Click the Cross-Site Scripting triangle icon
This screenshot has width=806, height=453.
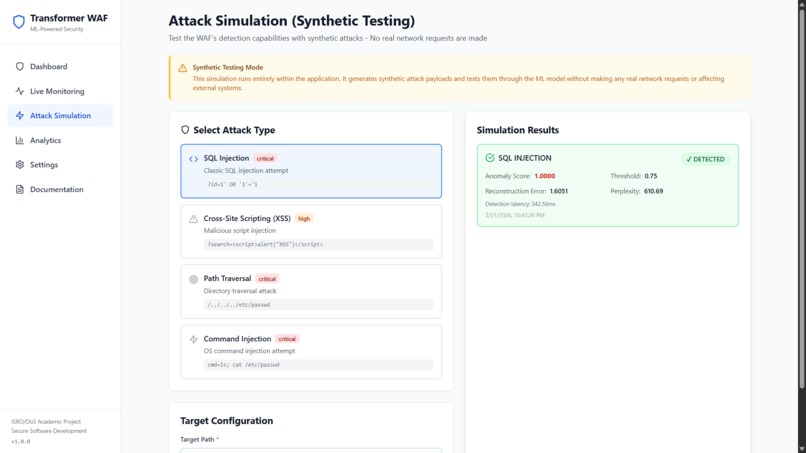coord(193,219)
